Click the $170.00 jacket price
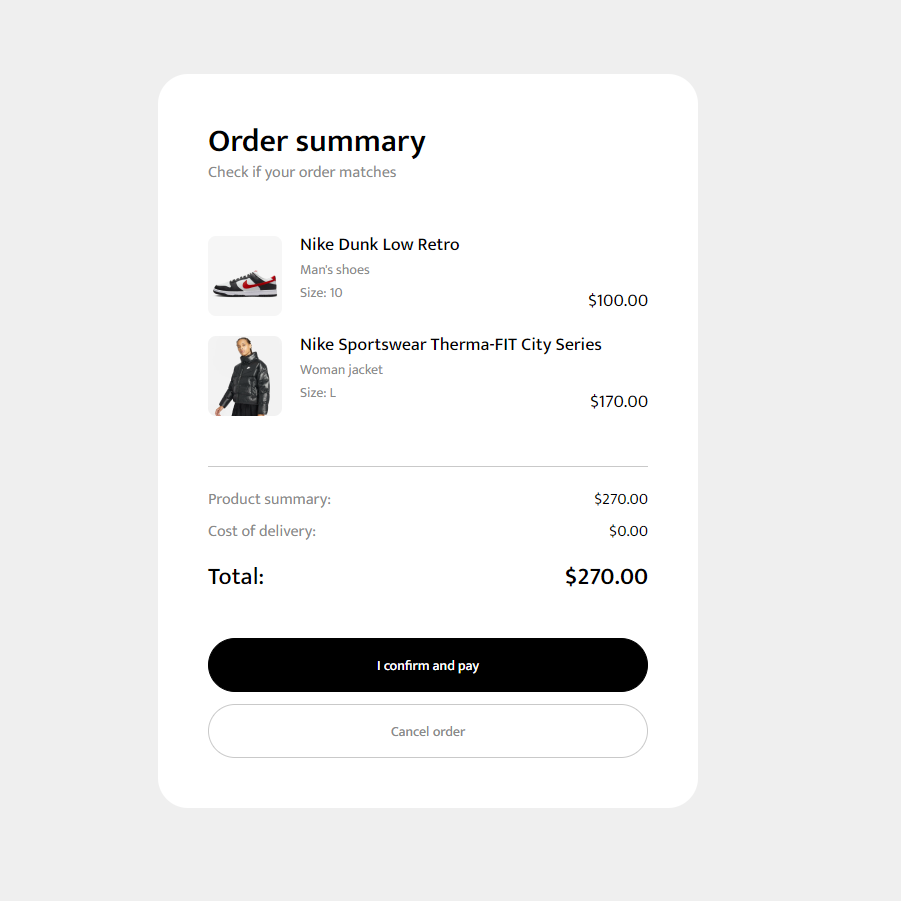The width and height of the screenshot is (901, 901). click(618, 401)
